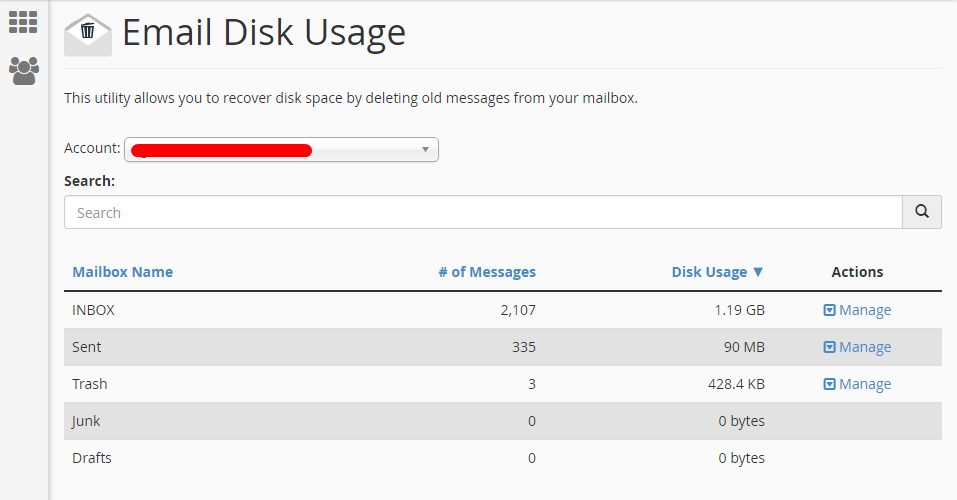The height and width of the screenshot is (500, 957).
Task: Click the Sent mailbox name
Action: (x=87, y=347)
